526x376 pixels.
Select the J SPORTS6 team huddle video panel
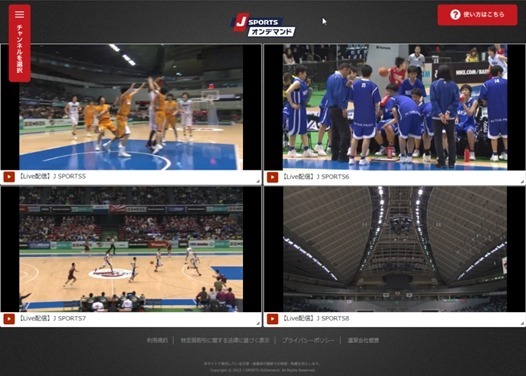pyautogui.click(x=394, y=107)
